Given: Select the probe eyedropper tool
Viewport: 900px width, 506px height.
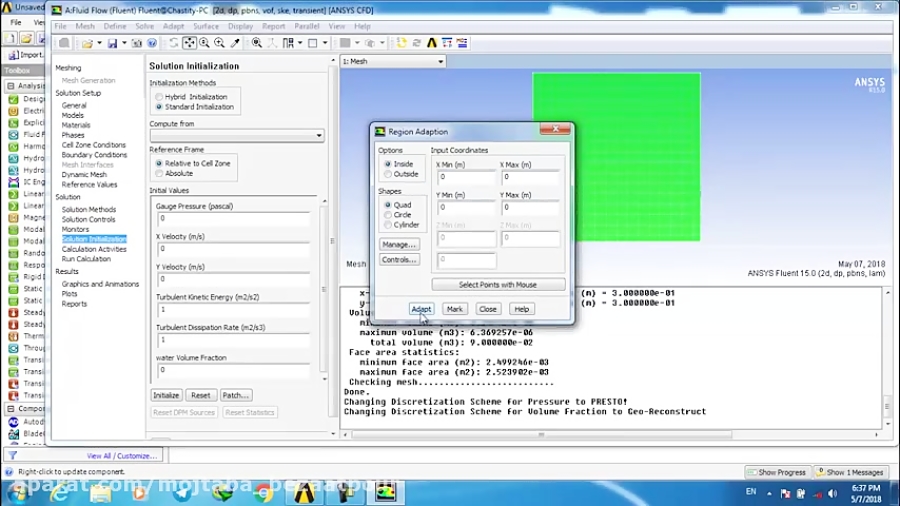Looking at the screenshot, I should (x=235, y=43).
